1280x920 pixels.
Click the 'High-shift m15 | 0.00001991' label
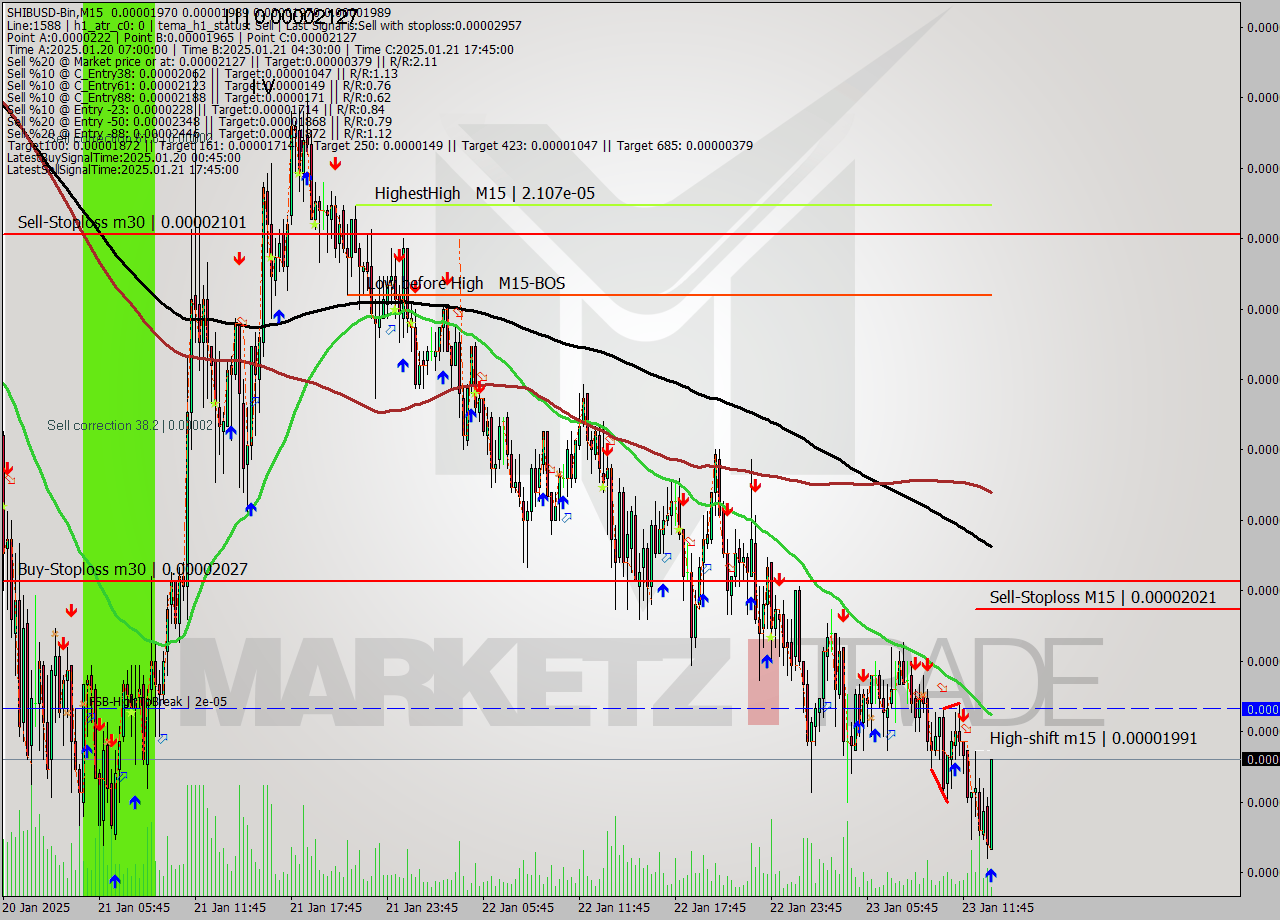coord(1093,738)
